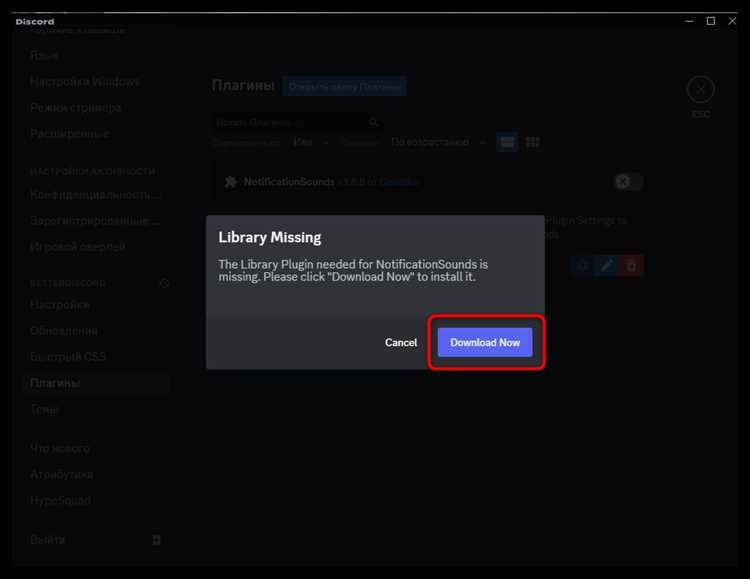750x579 pixels.
Task: Click the search magnifier icon in plugin search
Action: point(374,122)
